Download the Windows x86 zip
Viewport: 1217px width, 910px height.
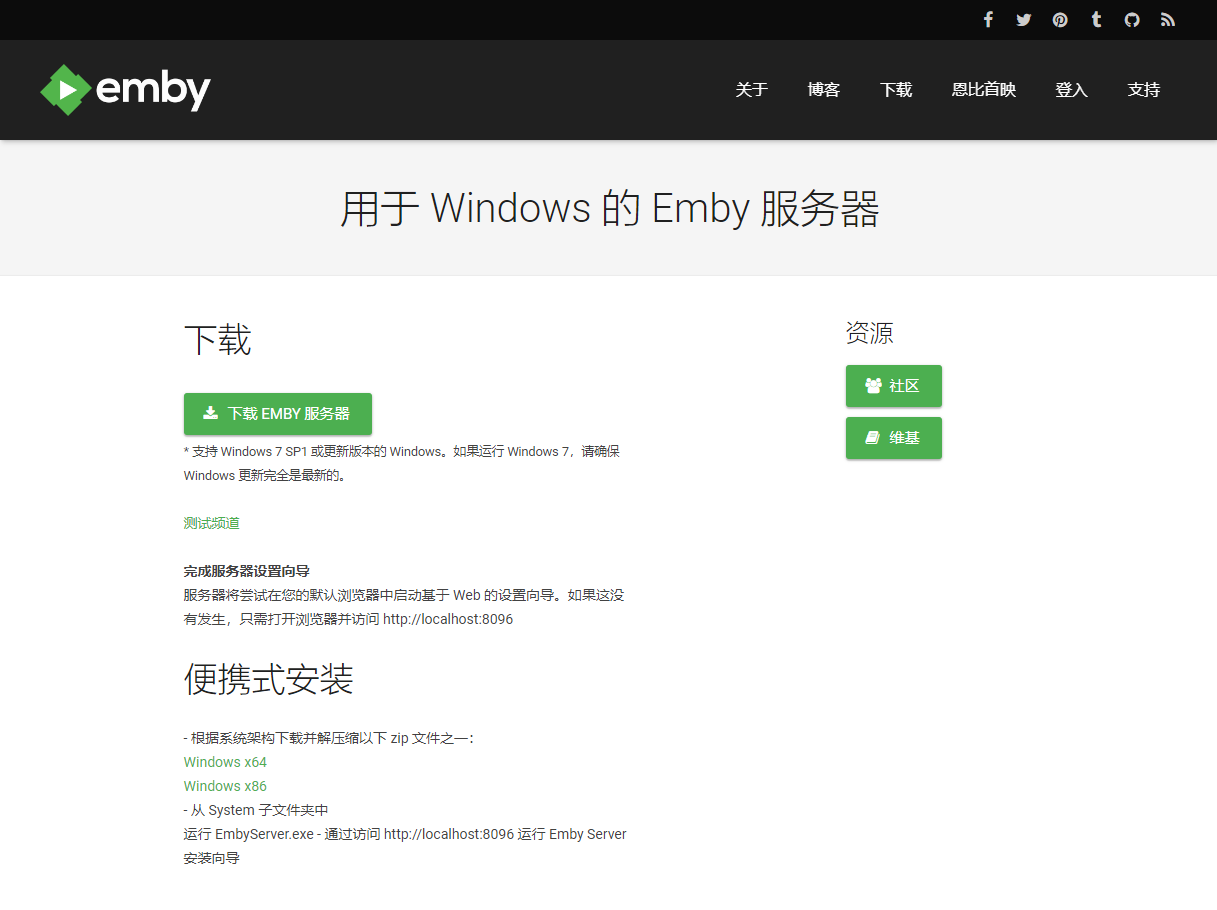(225, 786)
